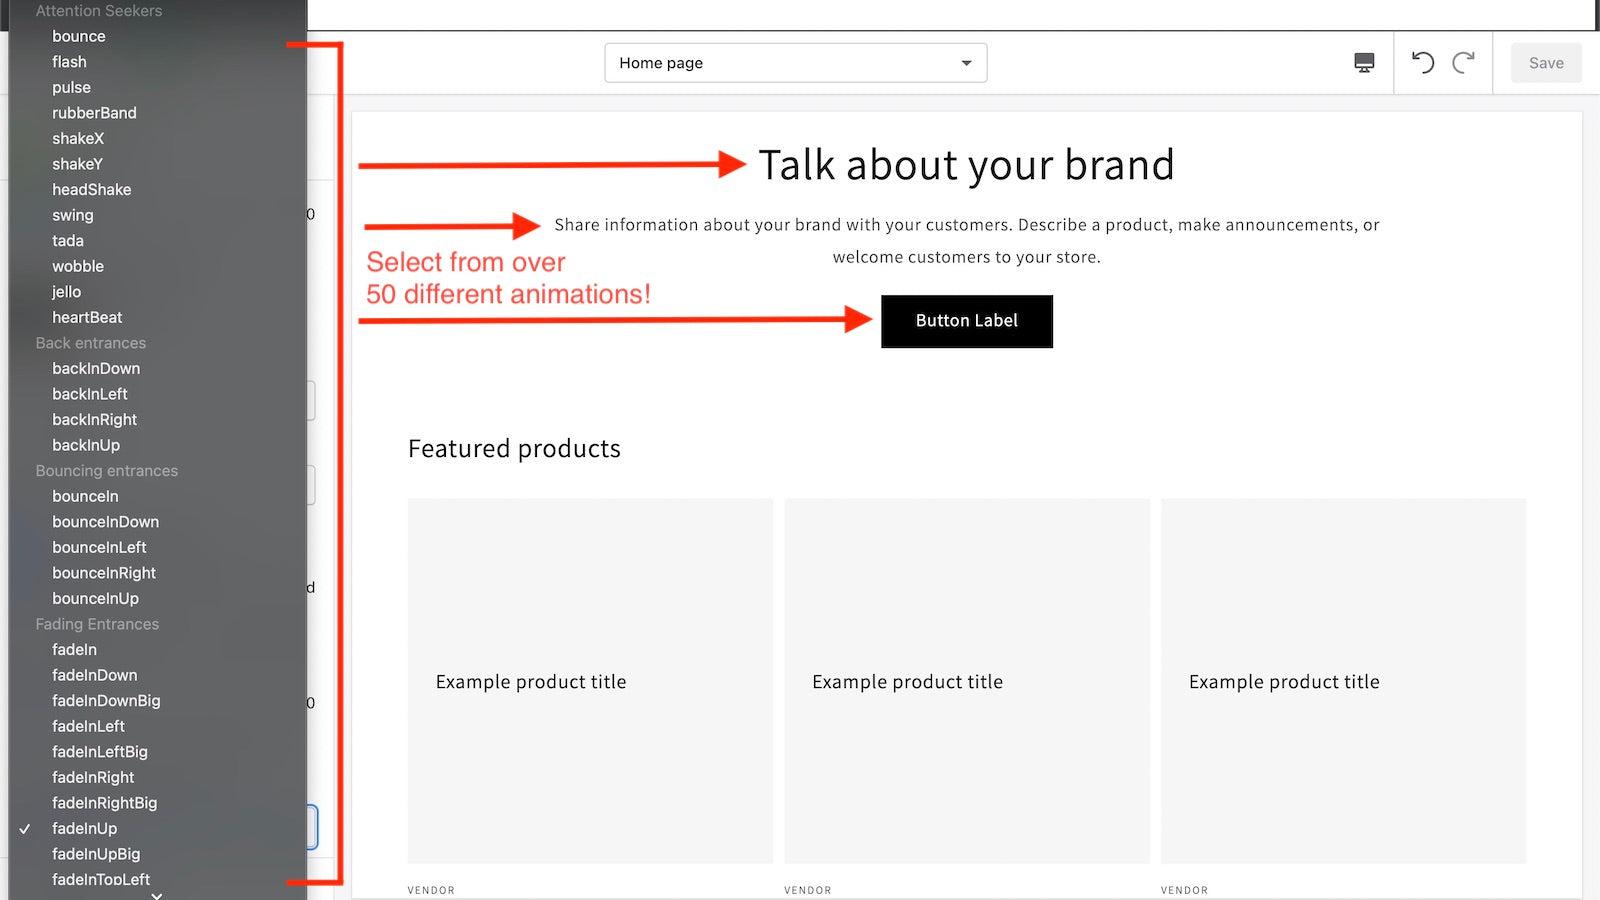The image size is (1600, 900).
Task: Choose backInDown from the list
Action: tap(96, 368)
